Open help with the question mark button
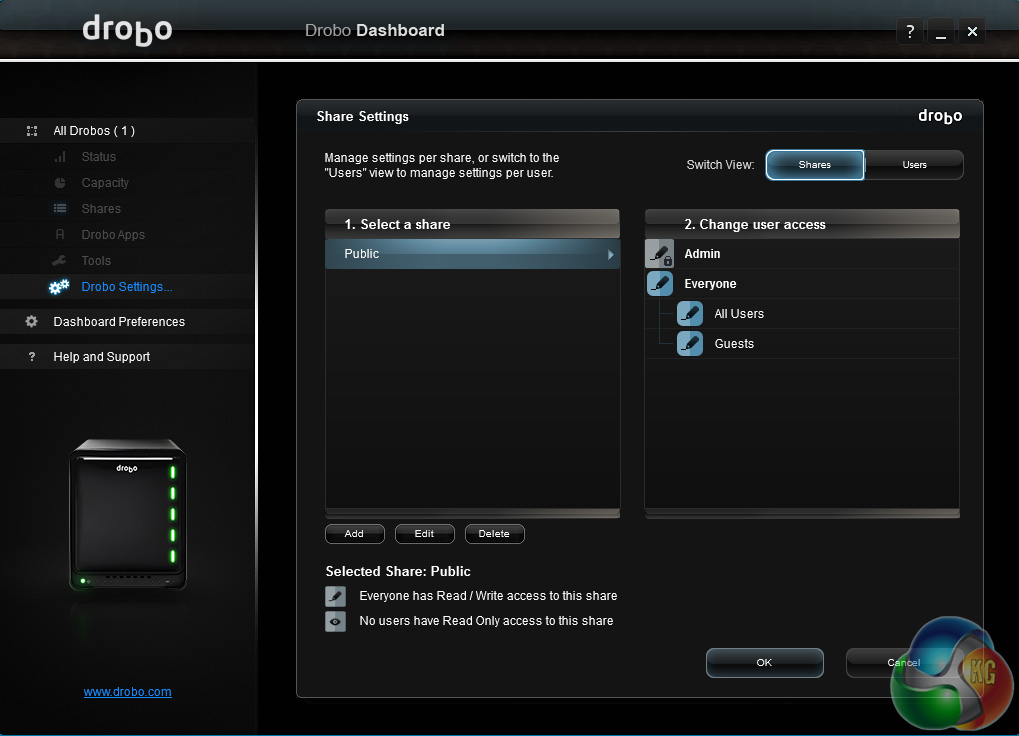 pos(909,32)
